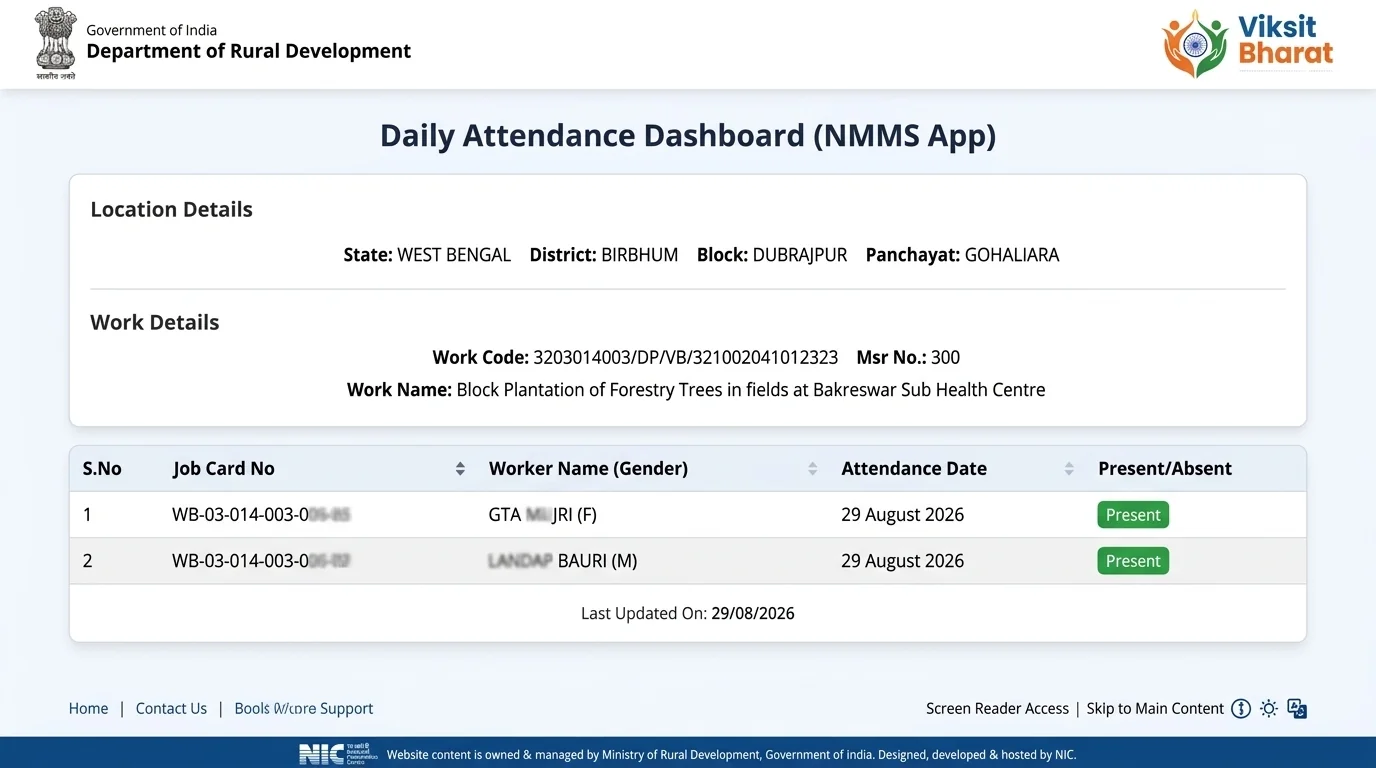Open the accessibility icon beside Skip to Main Content
Screen dimensions: 1376x768
pyautogui.click(x=1241, y=709)
